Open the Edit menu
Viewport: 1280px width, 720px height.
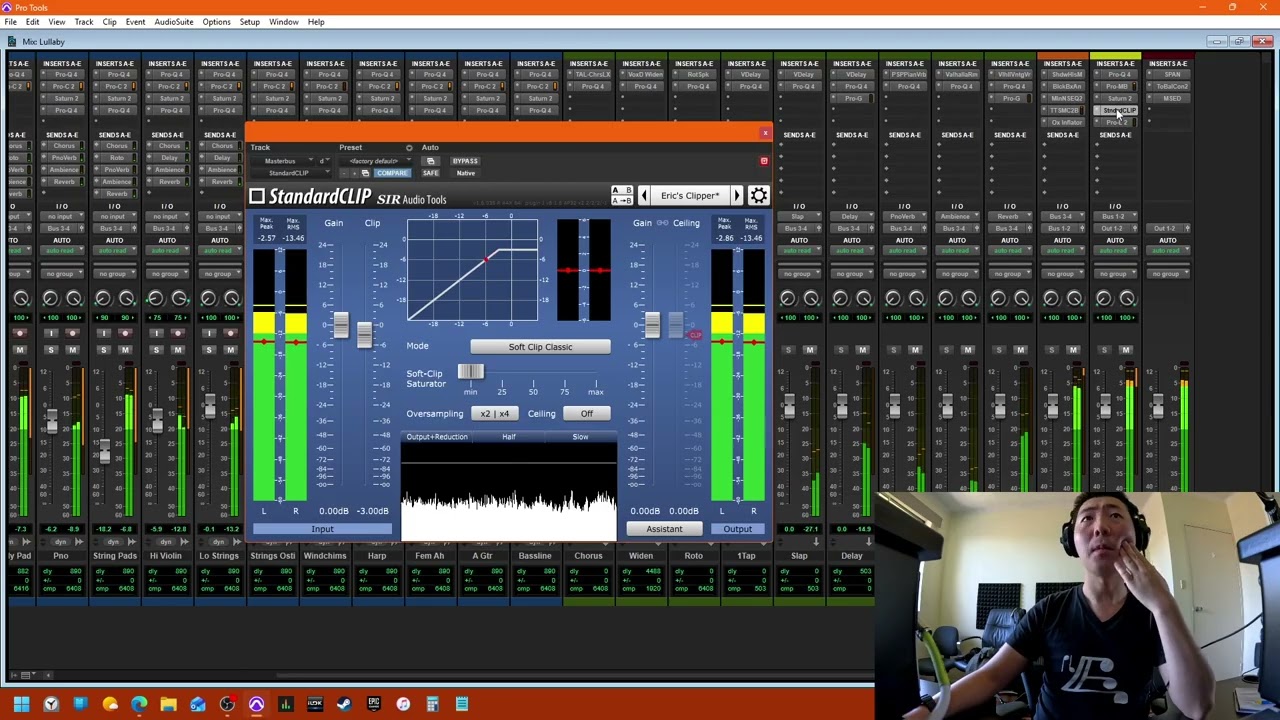(33, 22)
